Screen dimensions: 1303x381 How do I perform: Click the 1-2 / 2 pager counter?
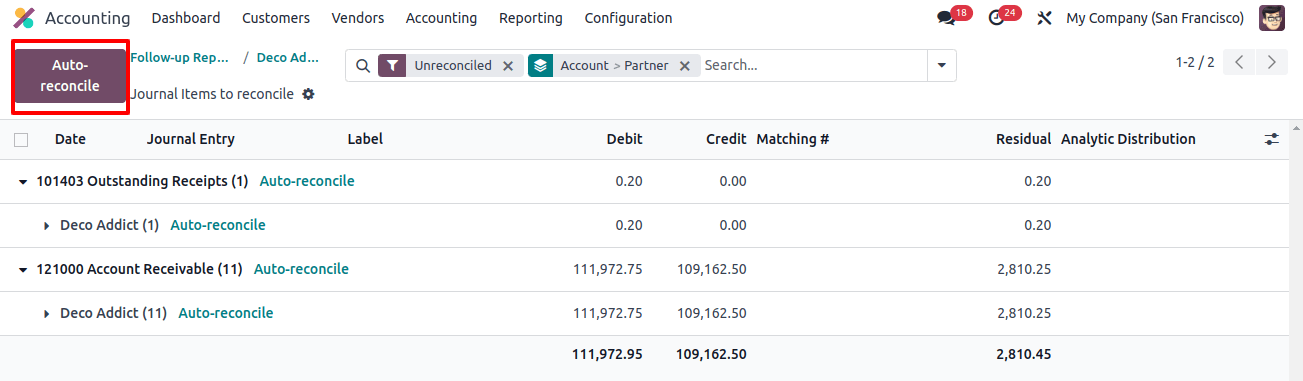point(1195,62)
